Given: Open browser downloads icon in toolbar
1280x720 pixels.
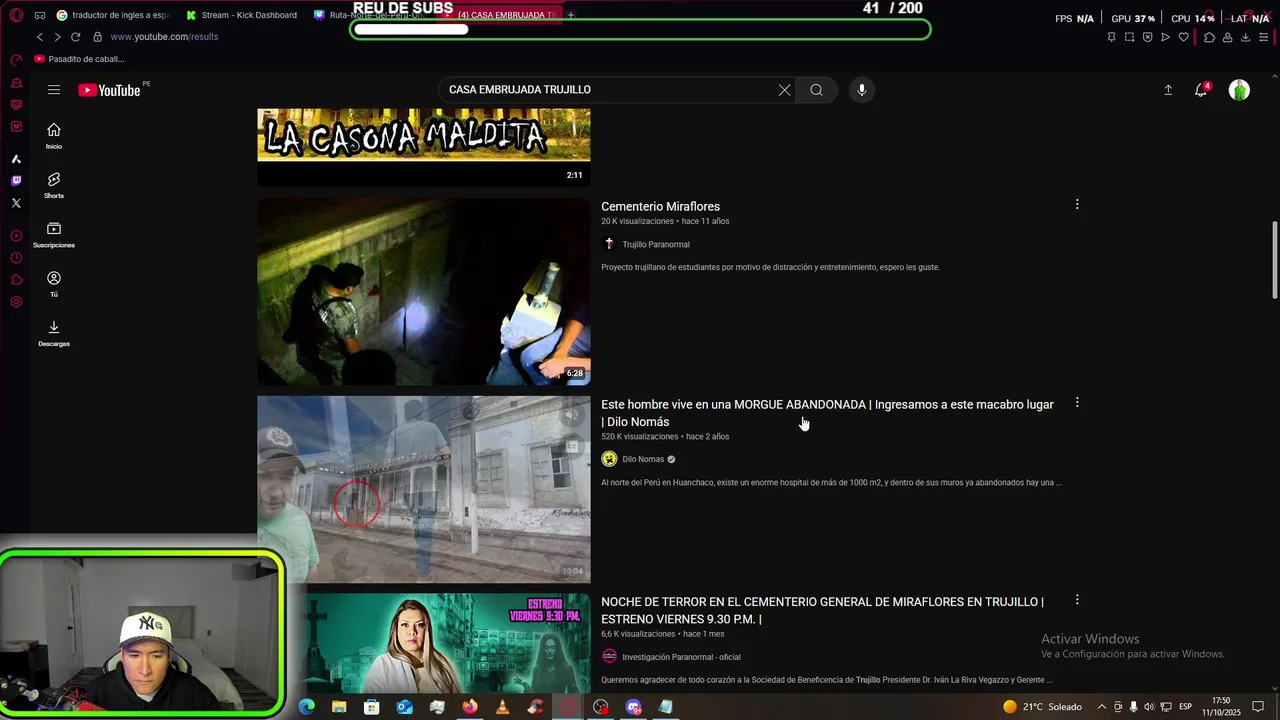Looking at the screenshot, I should (1245, 37).
